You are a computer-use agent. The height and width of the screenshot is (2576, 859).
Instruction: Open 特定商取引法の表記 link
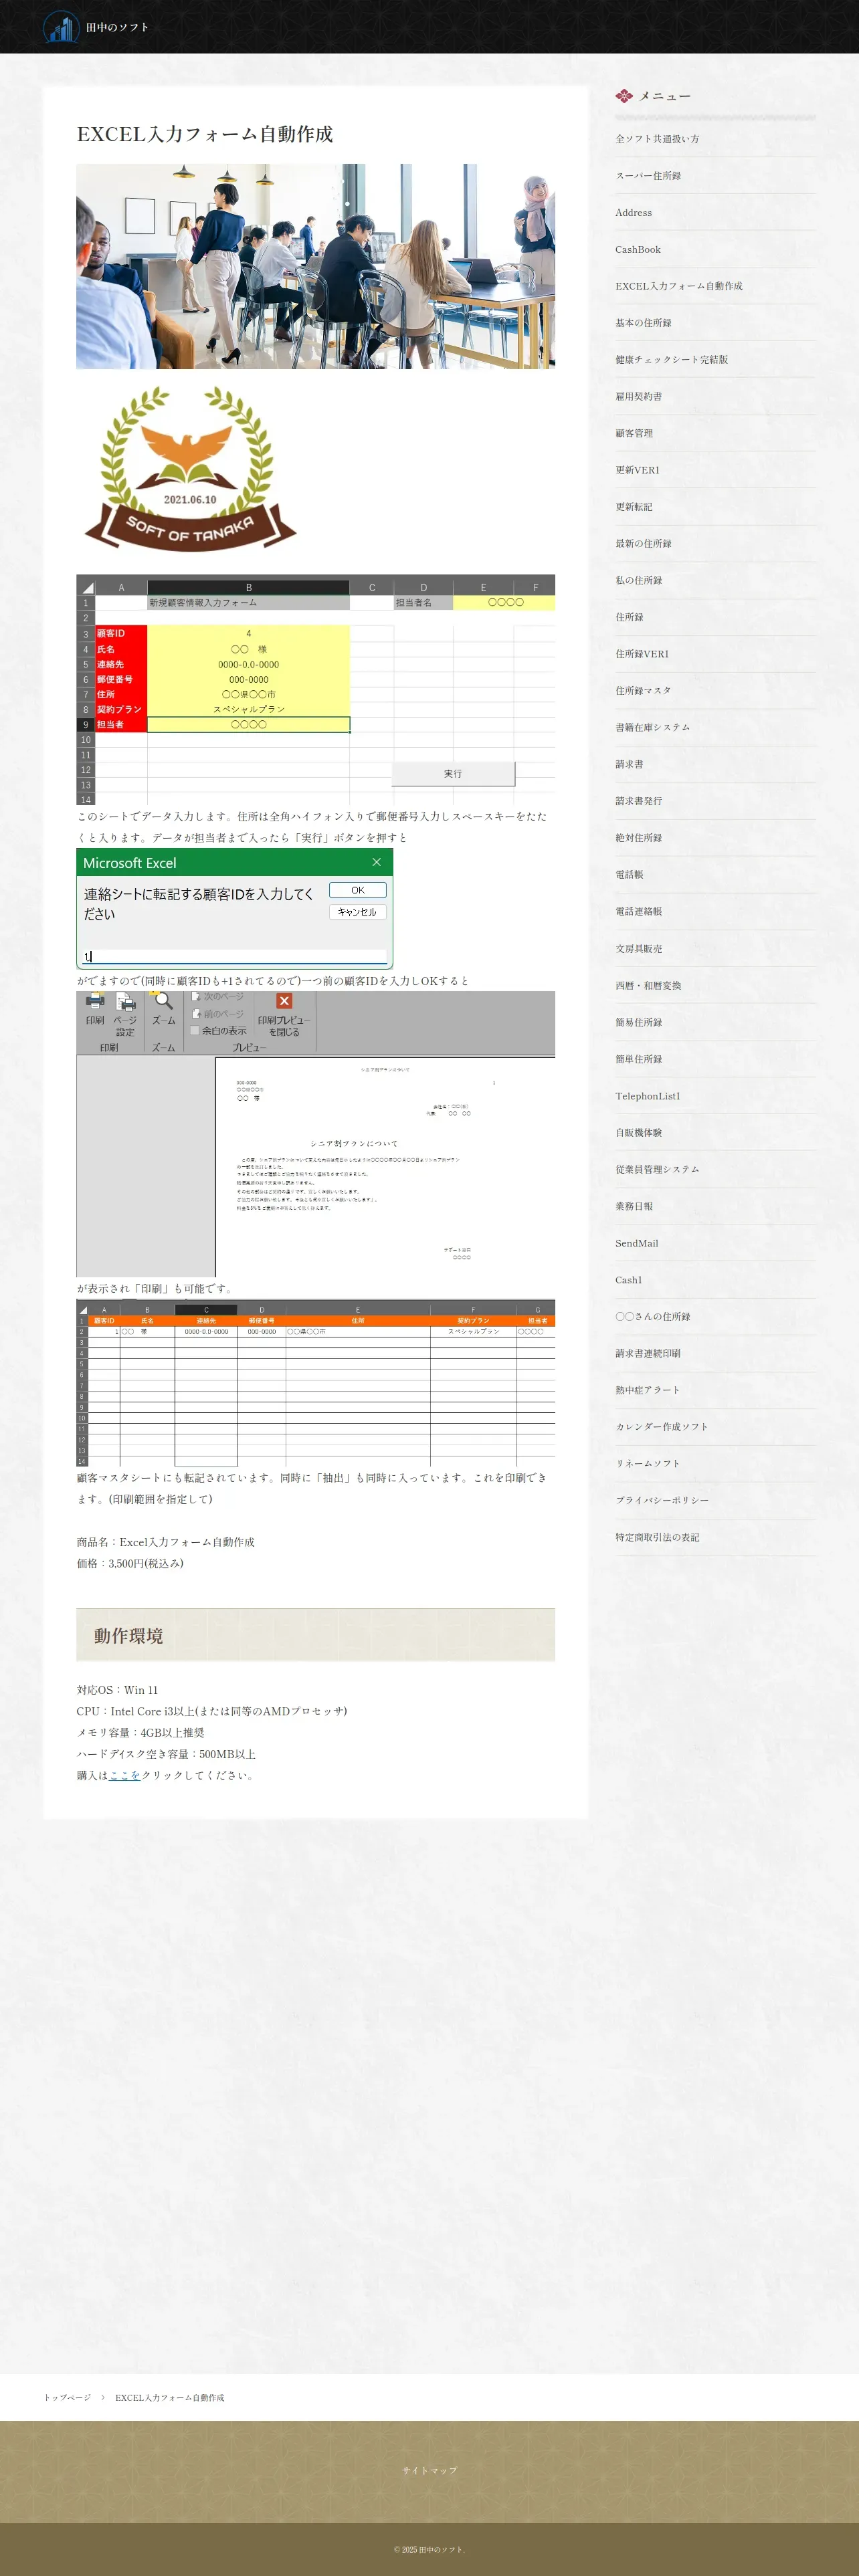657,1537
